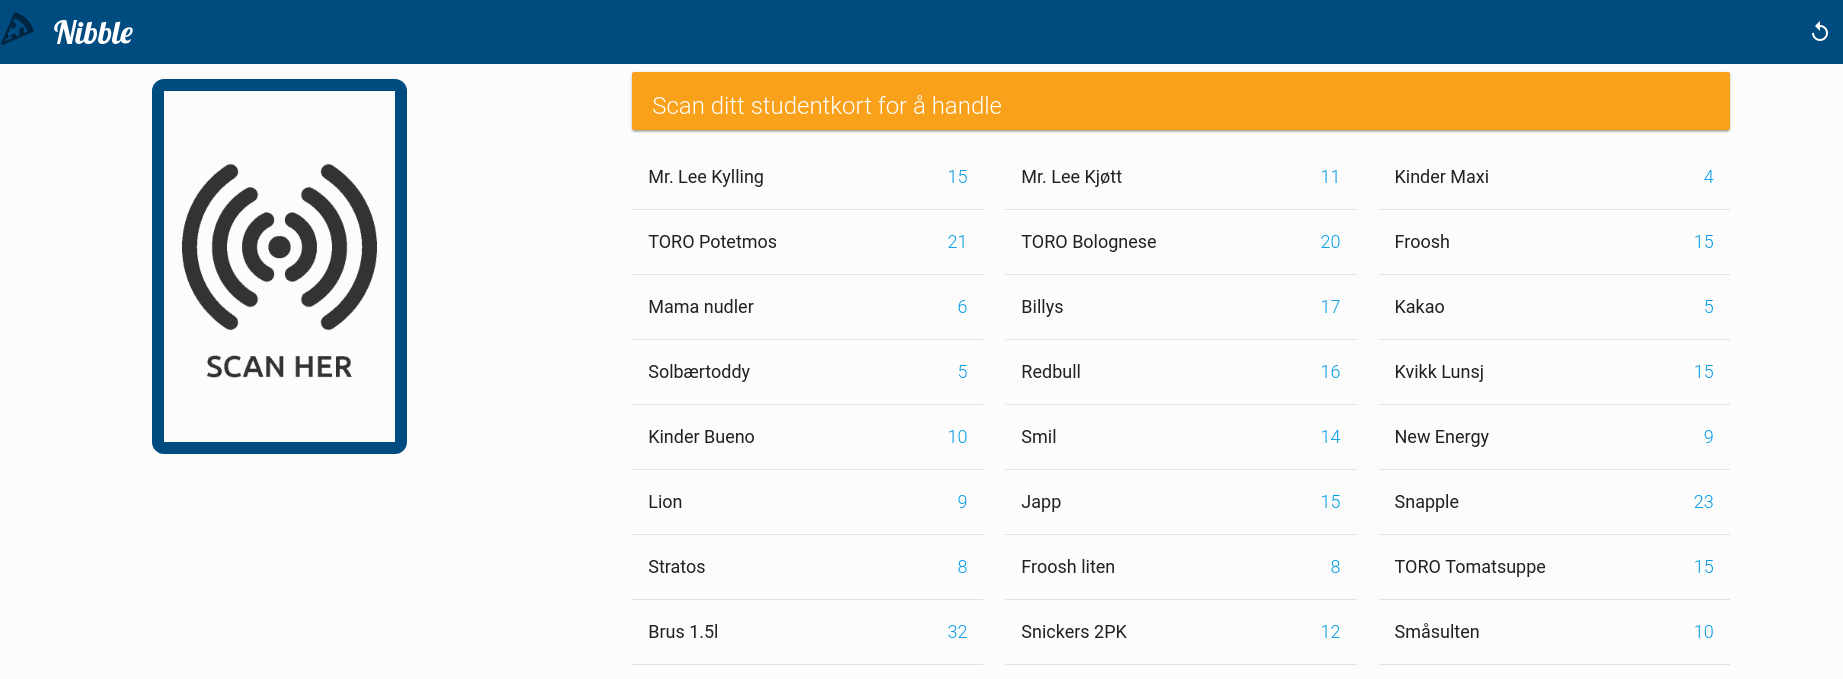
Task: Click the price 23 next to Snapple
Action: [x=1703, y=502]
